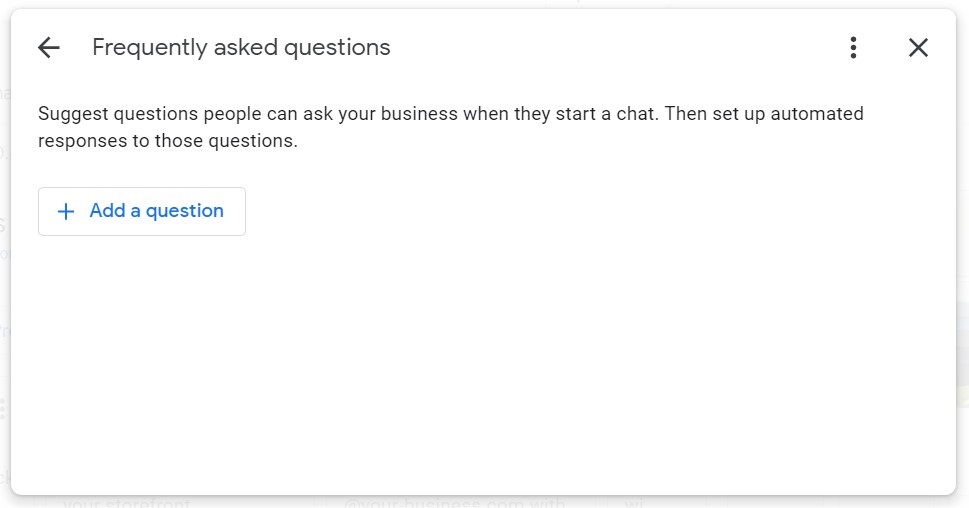Open the three-dot more options menu
The width and height of the screenshot is (969, 508).
pyautogui.click(x=853, y=47)
